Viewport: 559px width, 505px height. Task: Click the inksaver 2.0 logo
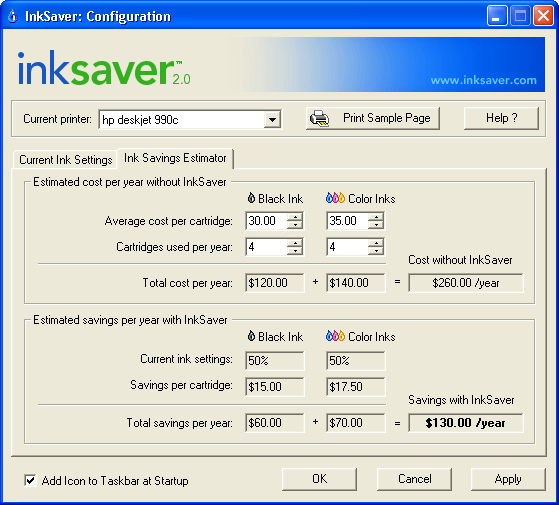[x=104, y=68]
